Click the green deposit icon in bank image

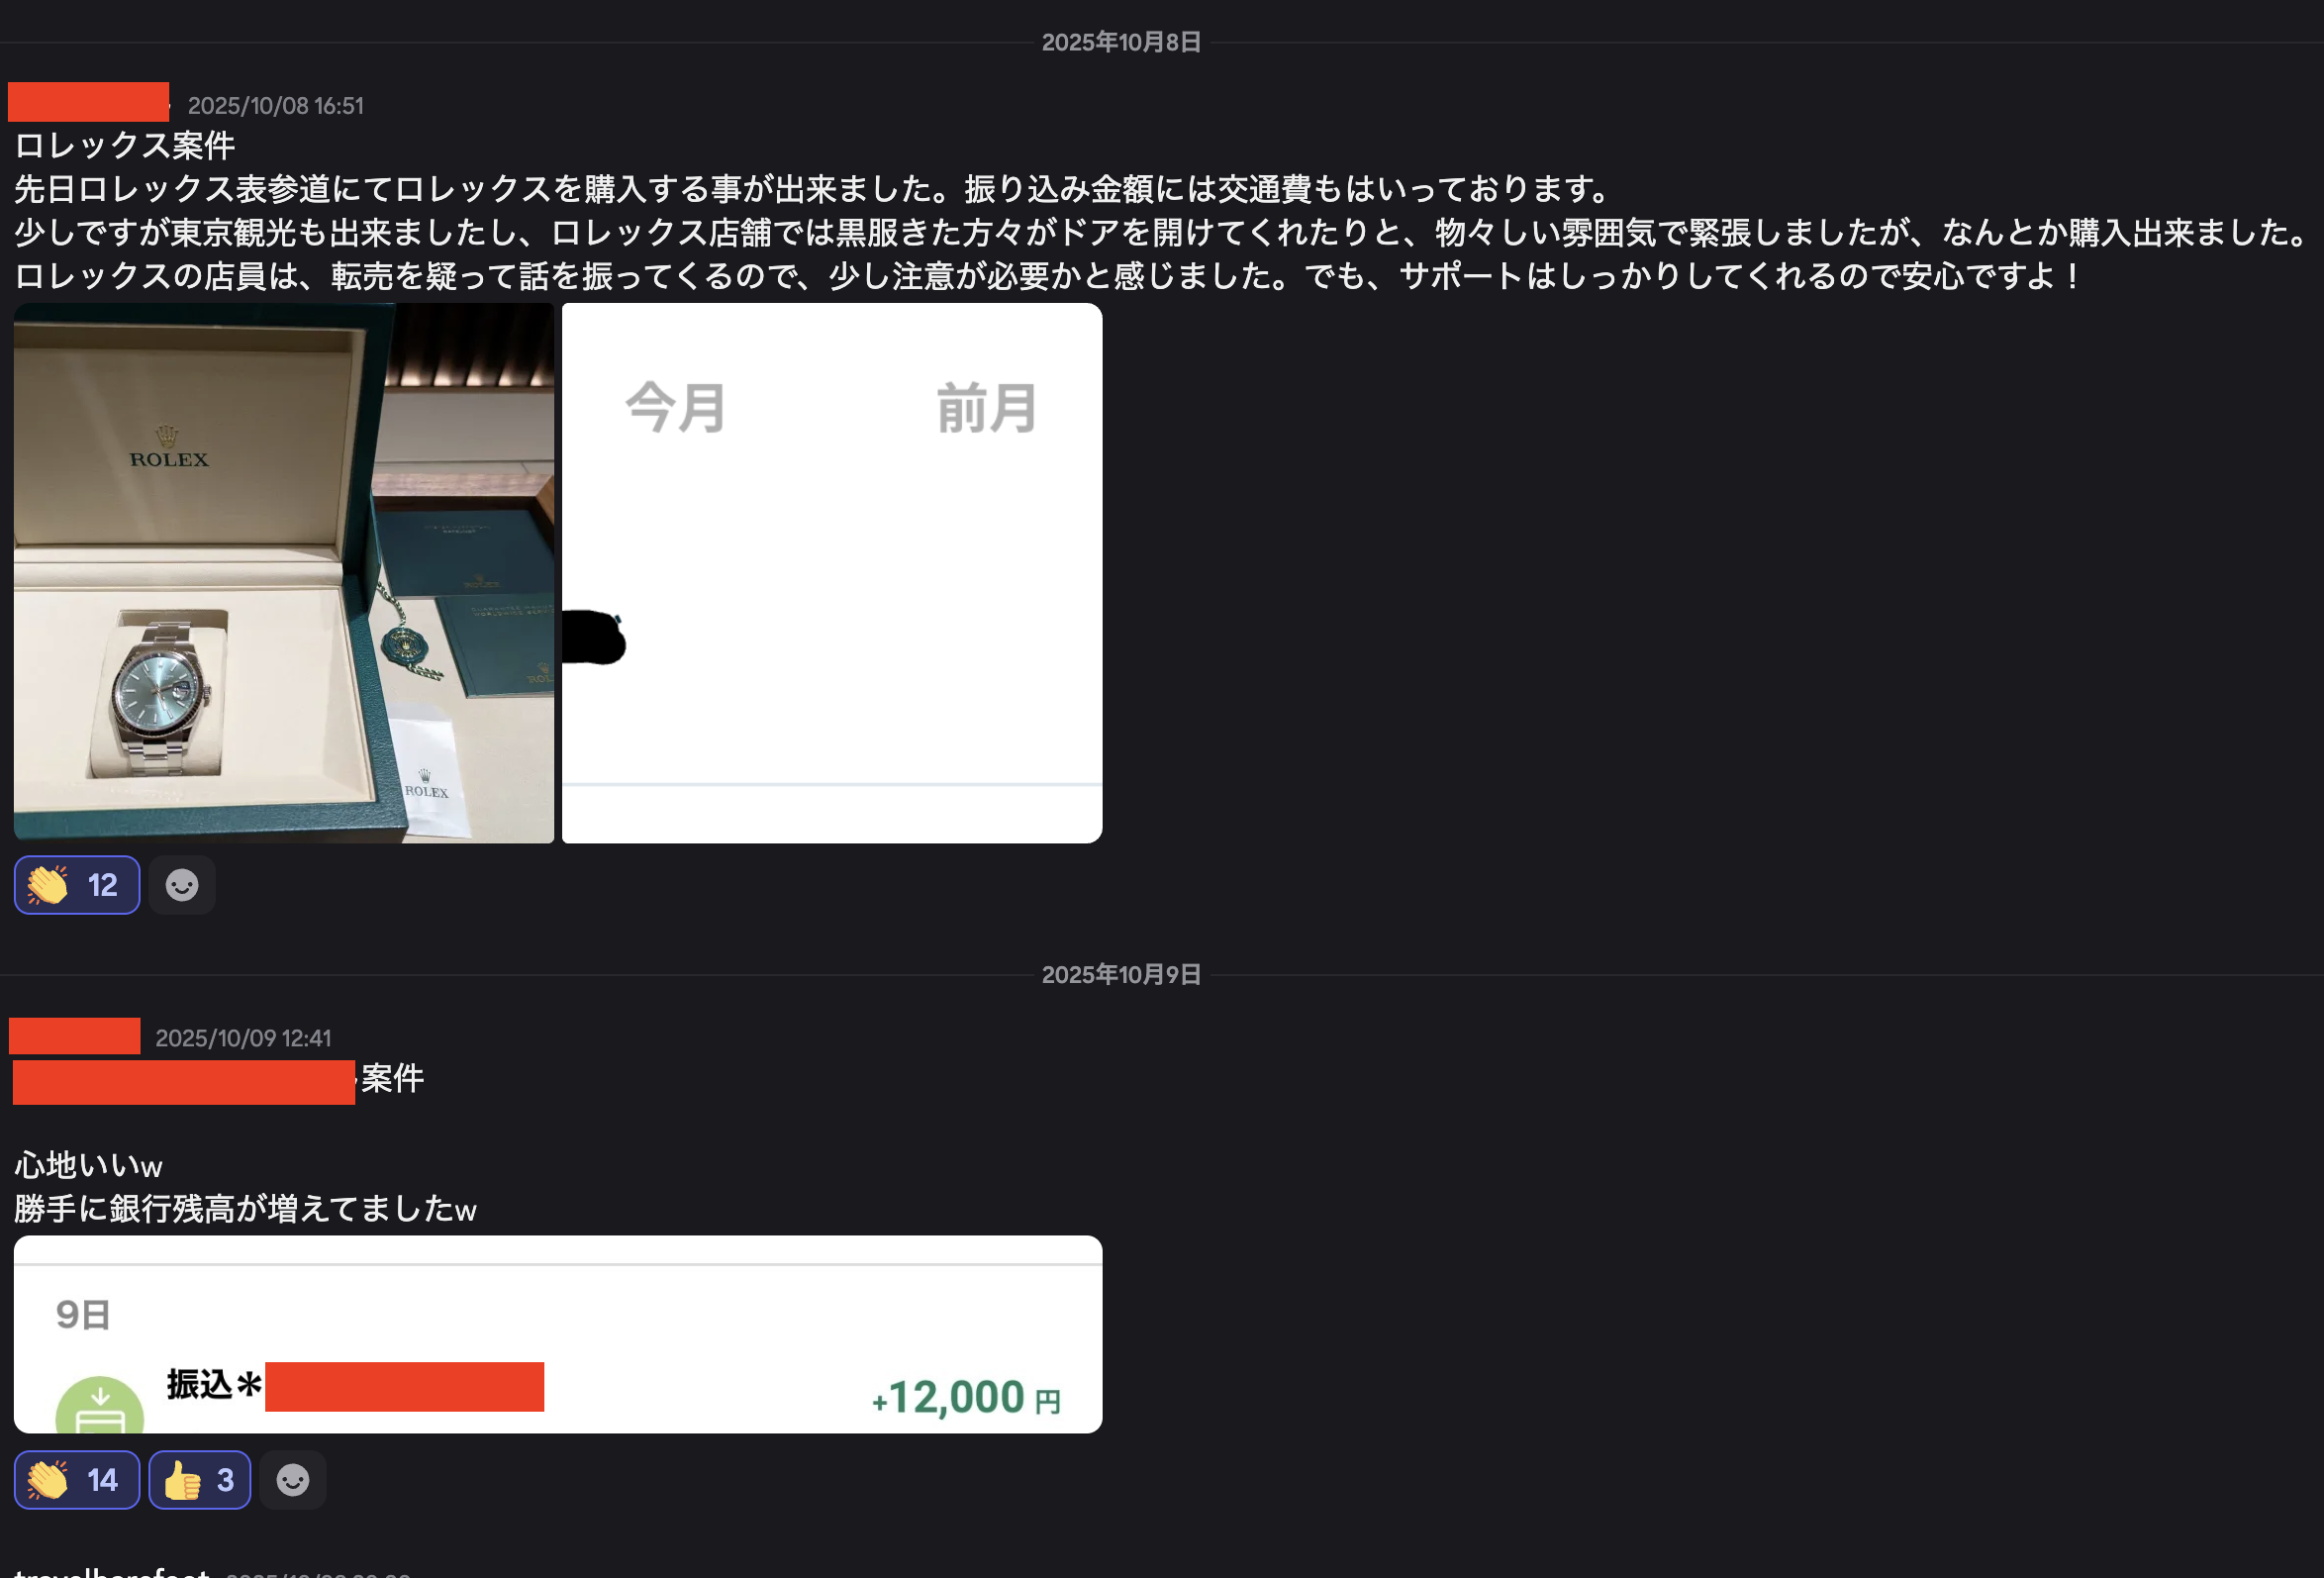100,1406
